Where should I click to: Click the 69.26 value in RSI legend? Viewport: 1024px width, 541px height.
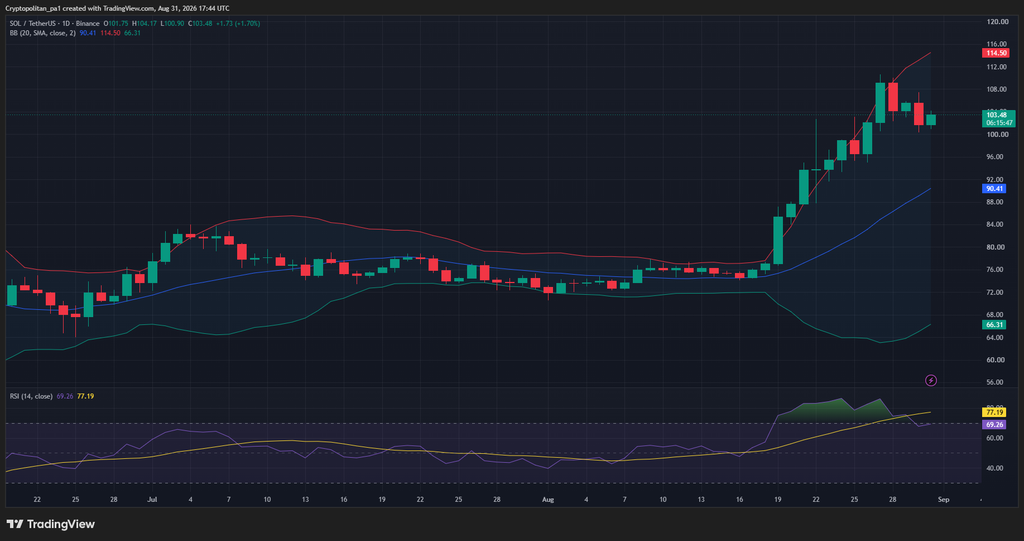point(64,396)
